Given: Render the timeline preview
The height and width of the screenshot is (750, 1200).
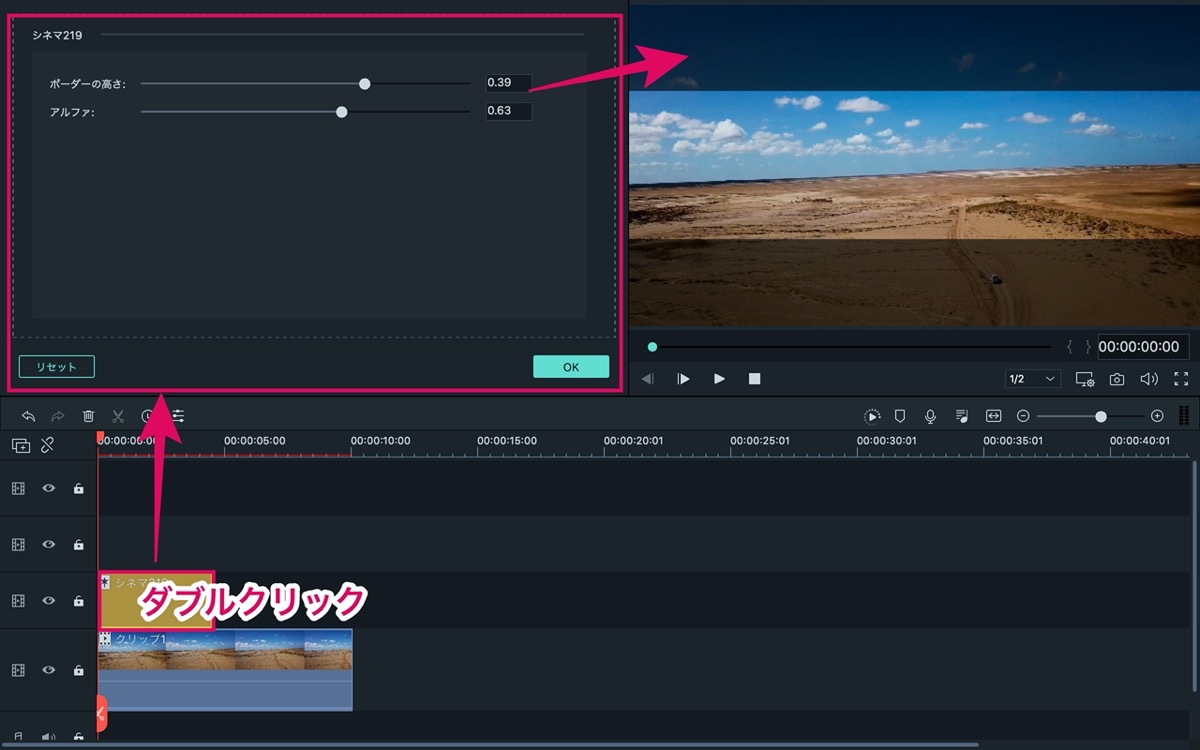Looking at the screenshot, I should (872, 416).
